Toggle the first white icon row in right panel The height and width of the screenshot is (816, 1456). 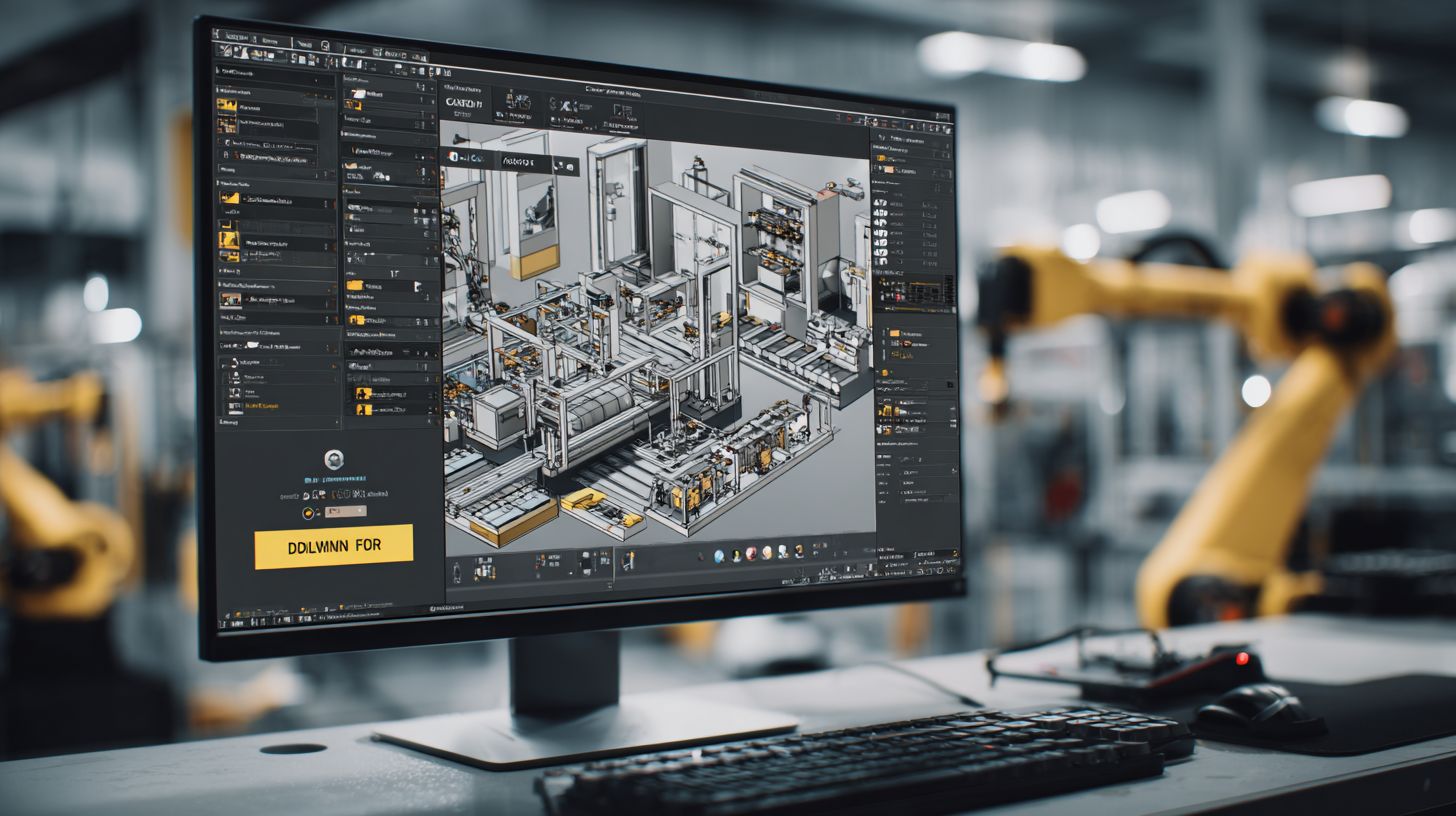click(x=880, y=202)
